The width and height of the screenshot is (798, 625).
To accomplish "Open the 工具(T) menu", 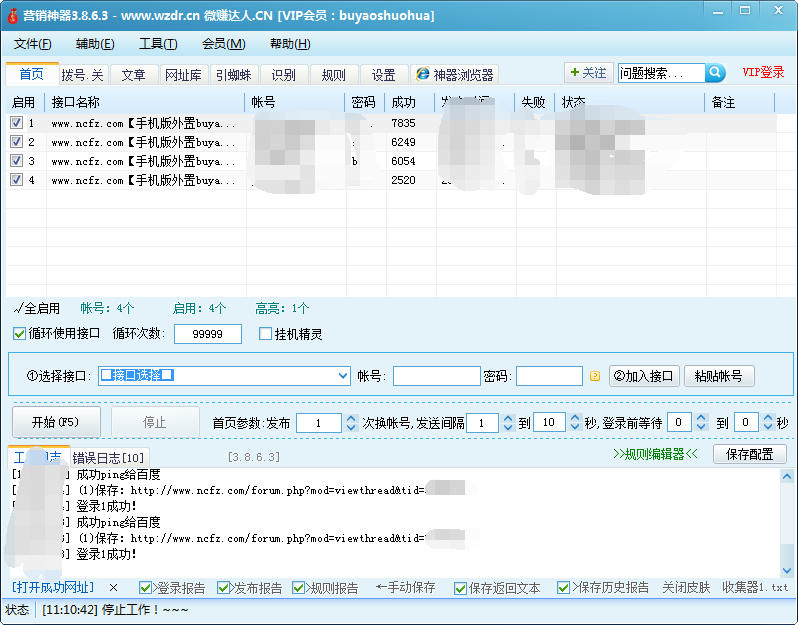I will pyautogui.click(x=158, y=44).
